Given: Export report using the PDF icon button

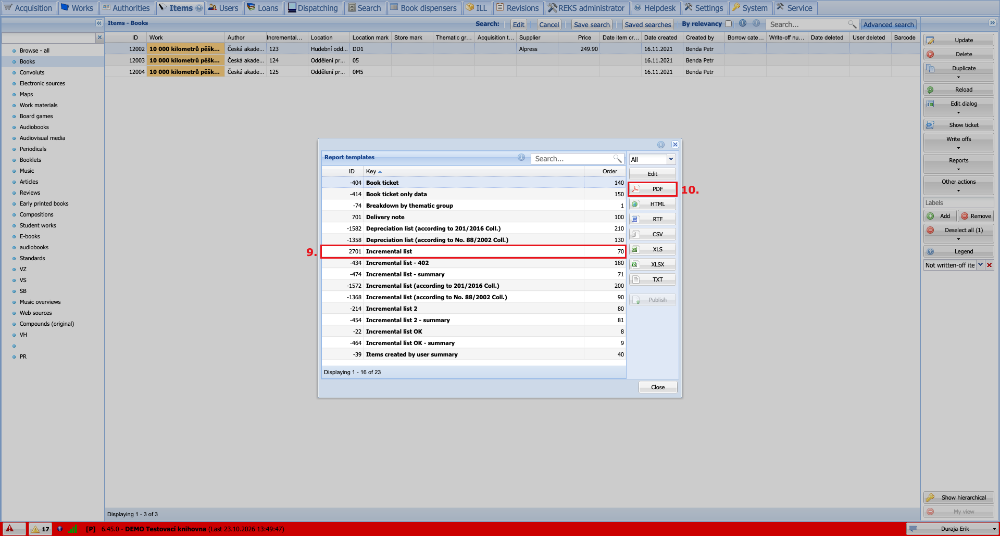Looking at the screenshot, I should [652, 189].
